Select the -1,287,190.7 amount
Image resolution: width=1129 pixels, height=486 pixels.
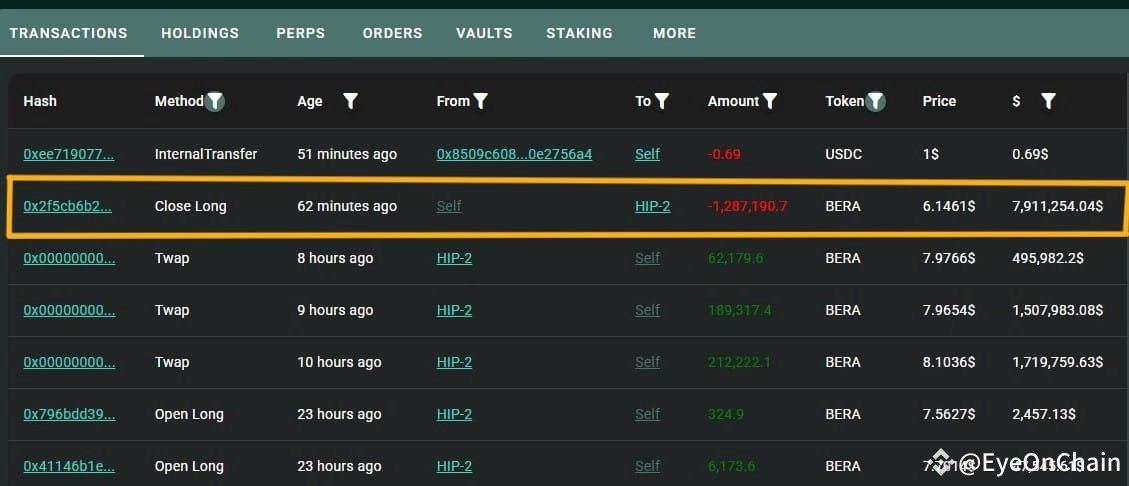747,206
